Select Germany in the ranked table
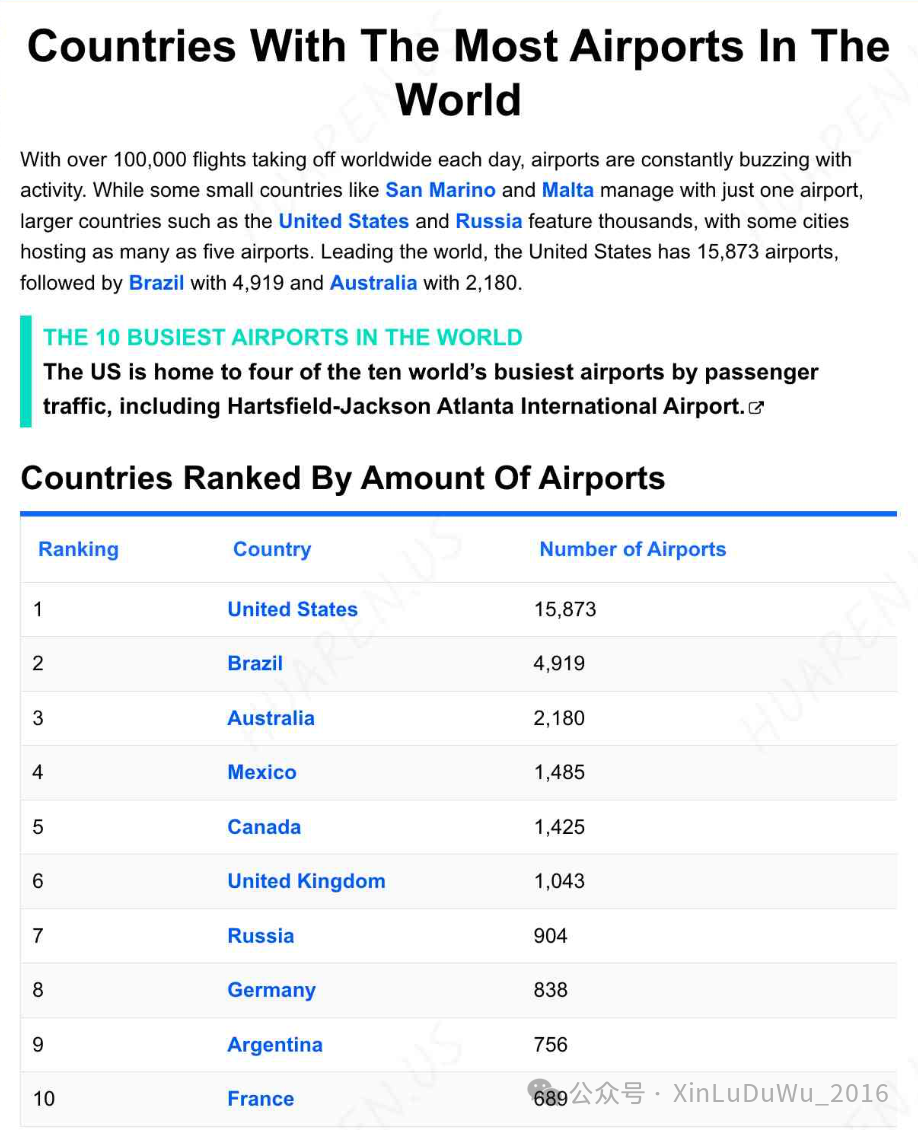The image size is (918, 1130). tap(272, 990)
